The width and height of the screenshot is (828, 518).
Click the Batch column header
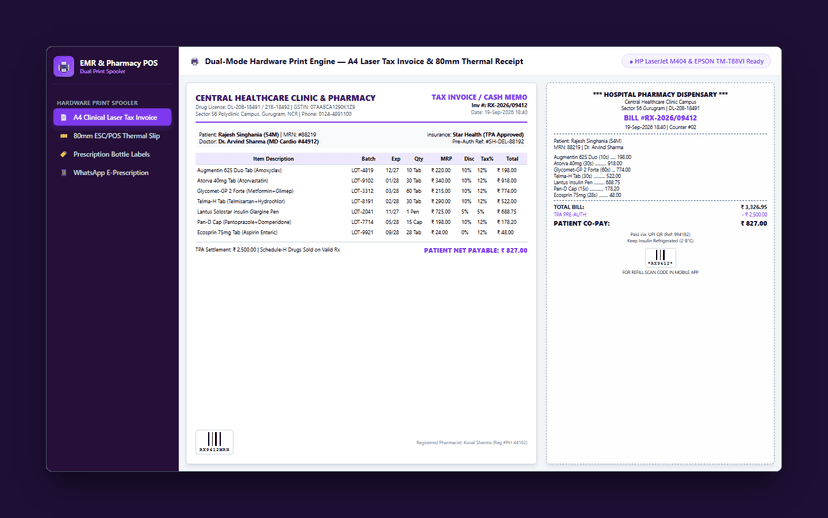[x=368, y=158]
